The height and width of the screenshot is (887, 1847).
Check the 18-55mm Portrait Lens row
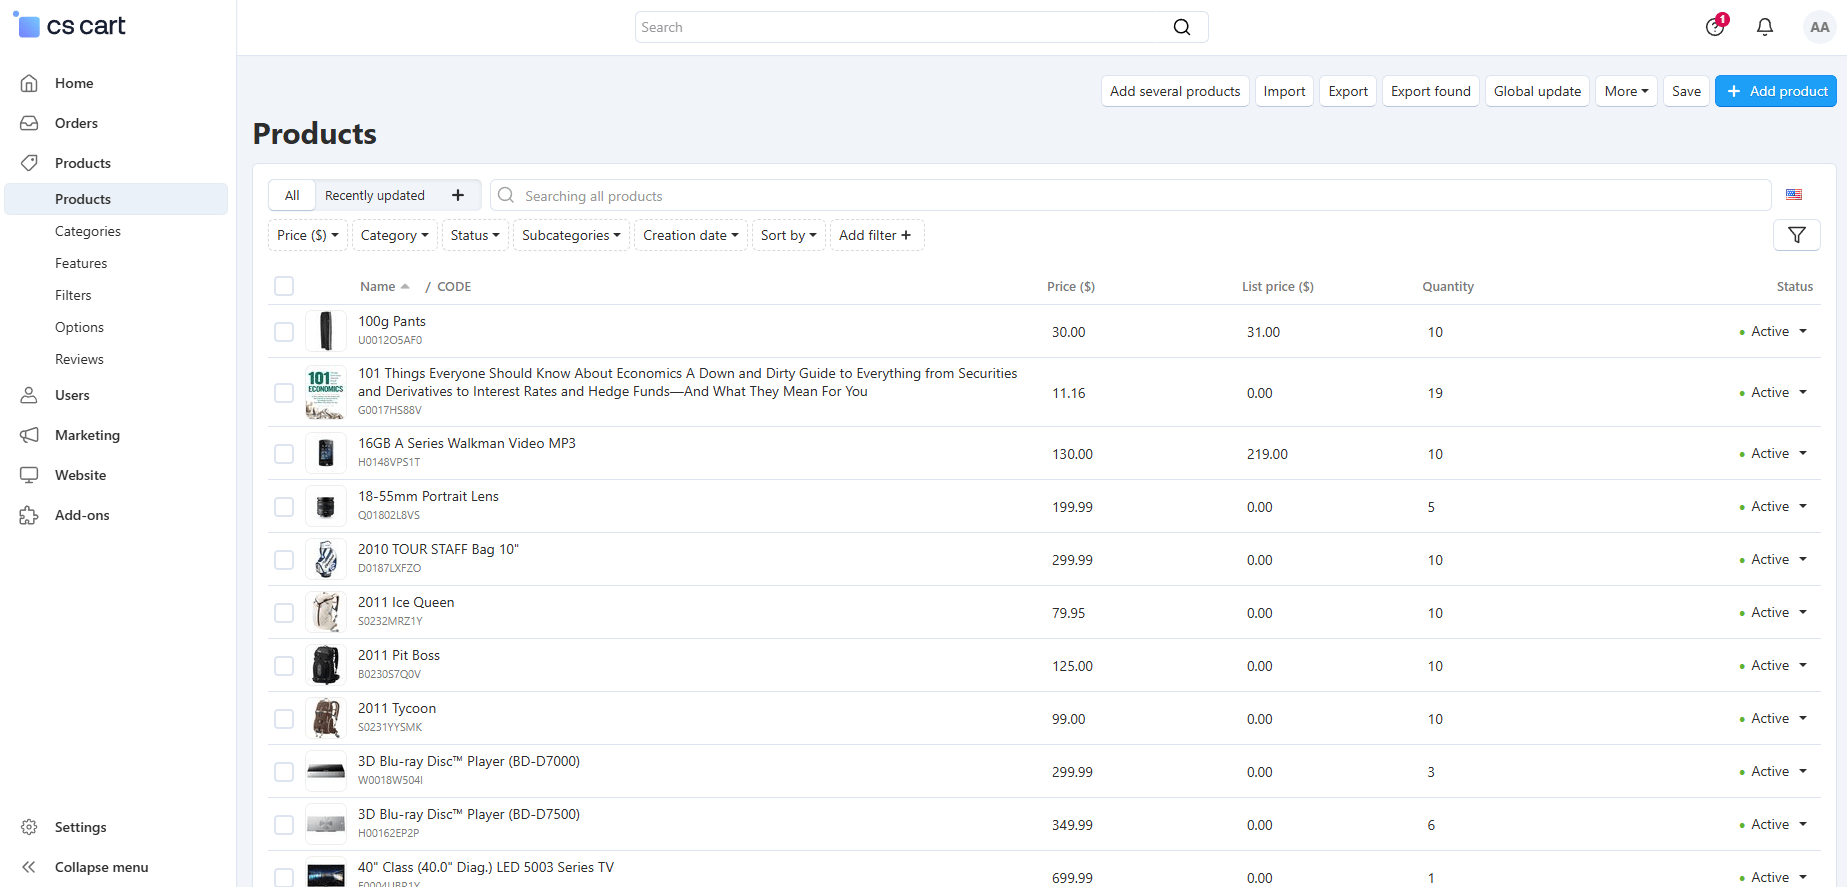(x=284, y=507)
